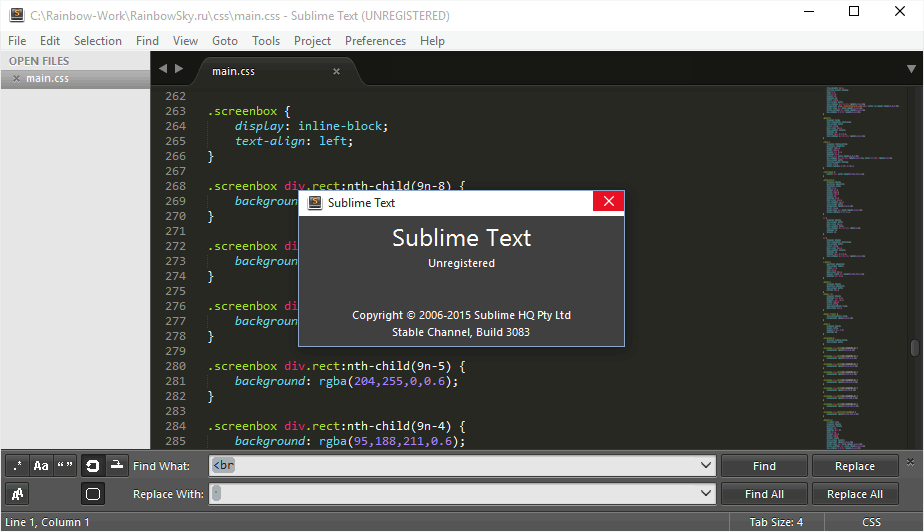Click the Replace button
The height and width of the screenshot is (532, 924).
[855, 466]
